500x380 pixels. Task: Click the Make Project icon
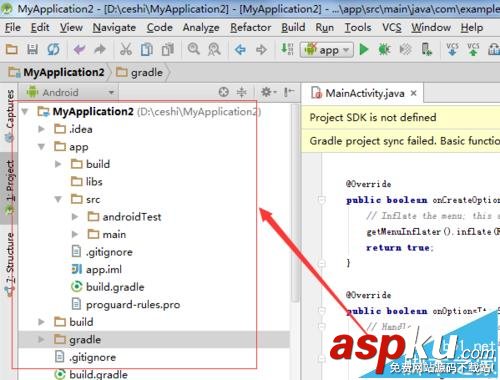click(287, 49)
